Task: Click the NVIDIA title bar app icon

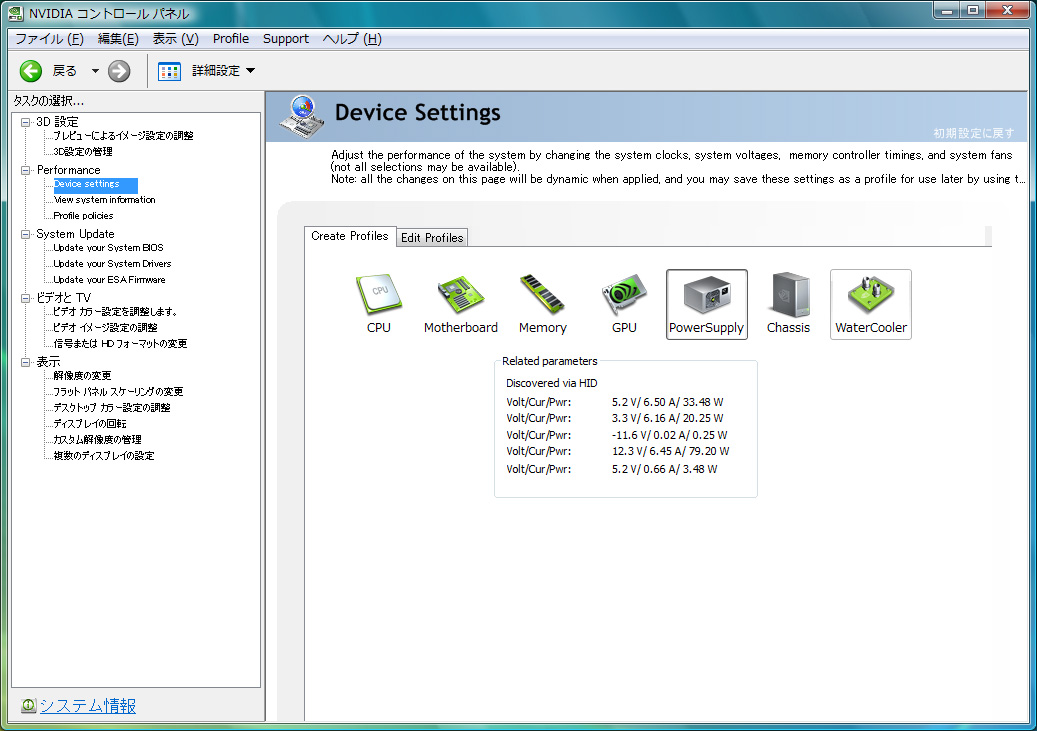Action: pos(15,13)
